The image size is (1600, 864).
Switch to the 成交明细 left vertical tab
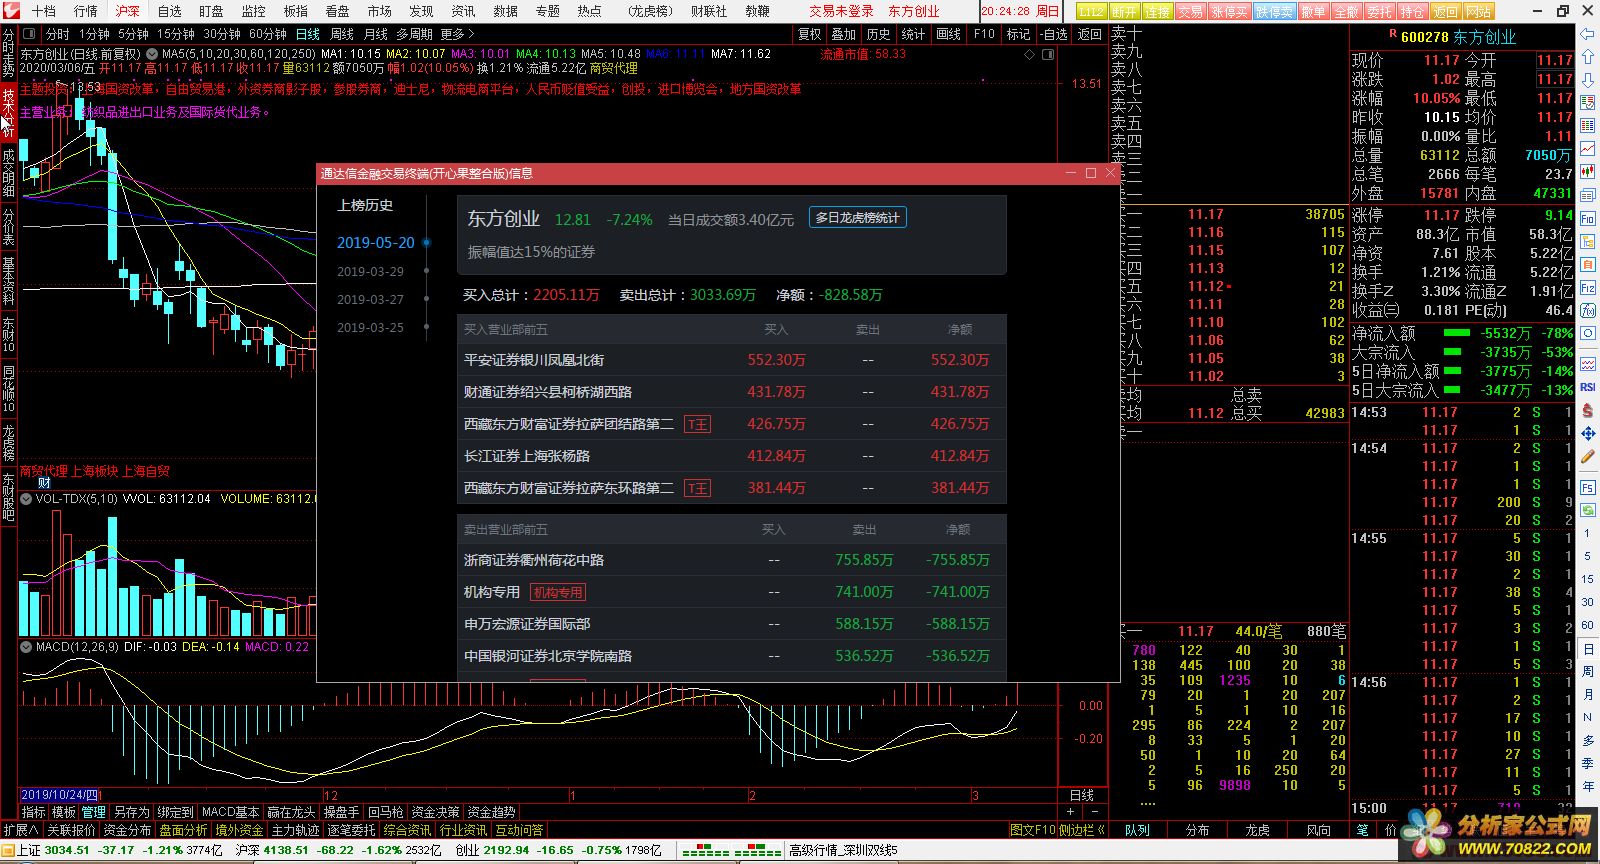[8, 173]
